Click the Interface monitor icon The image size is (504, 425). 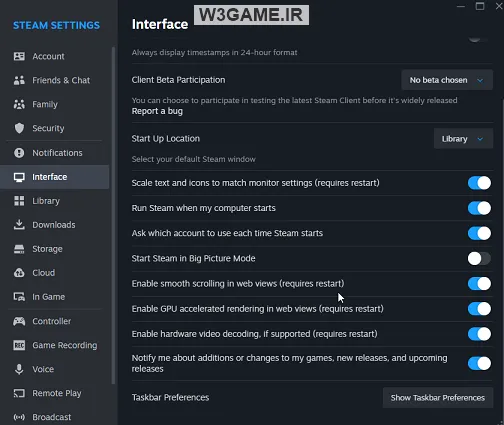pos(19,177)
